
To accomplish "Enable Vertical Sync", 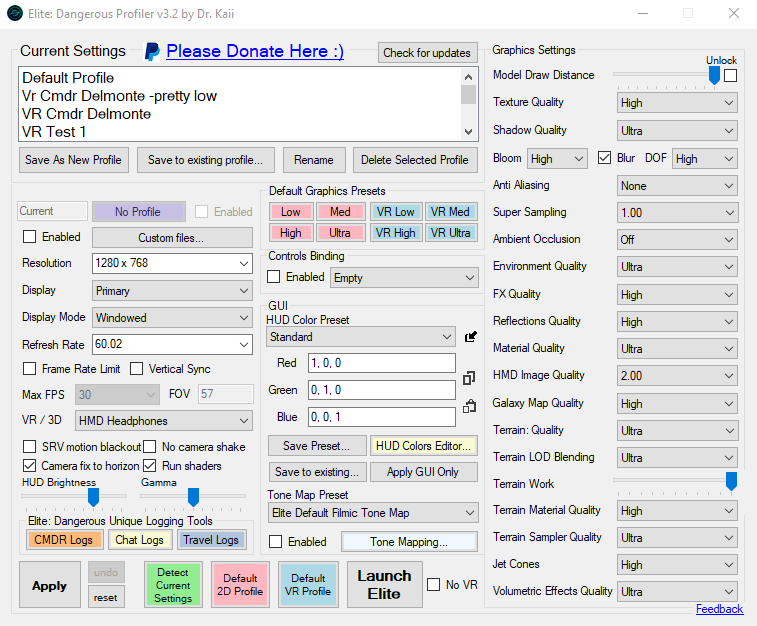I will pos(137,369).
